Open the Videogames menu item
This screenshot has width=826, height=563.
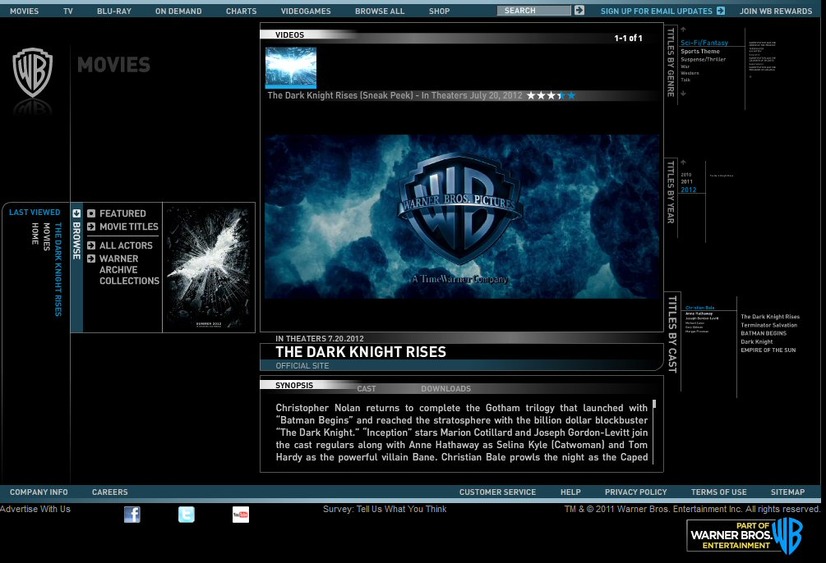(306, 11)
